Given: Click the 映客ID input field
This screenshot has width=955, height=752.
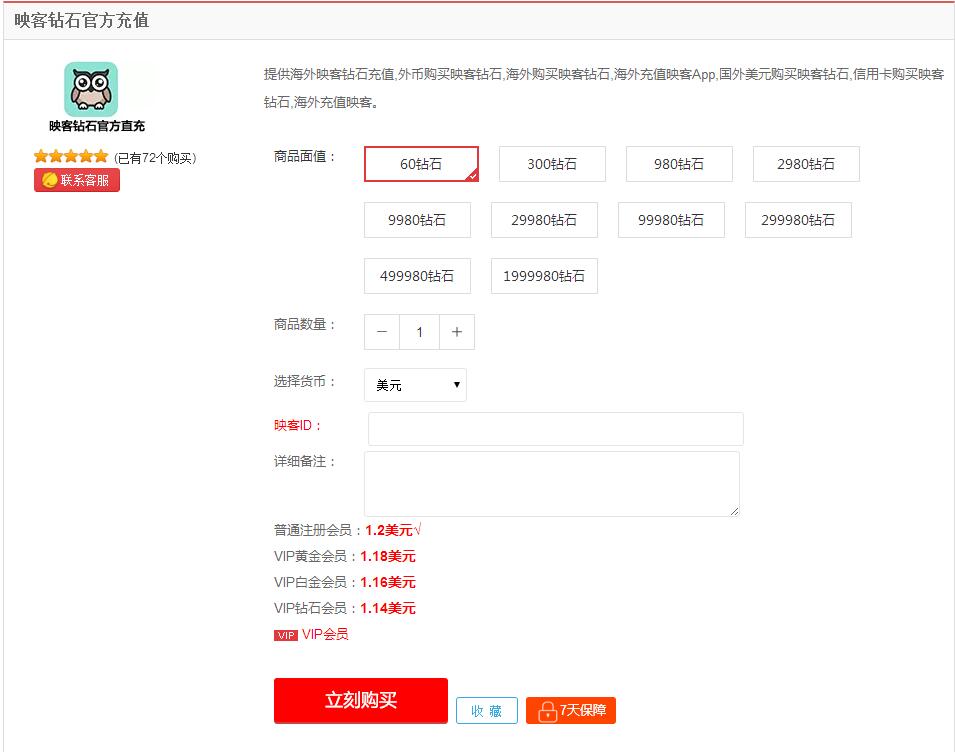Looking at the screenshot, I should coord(555,429).
